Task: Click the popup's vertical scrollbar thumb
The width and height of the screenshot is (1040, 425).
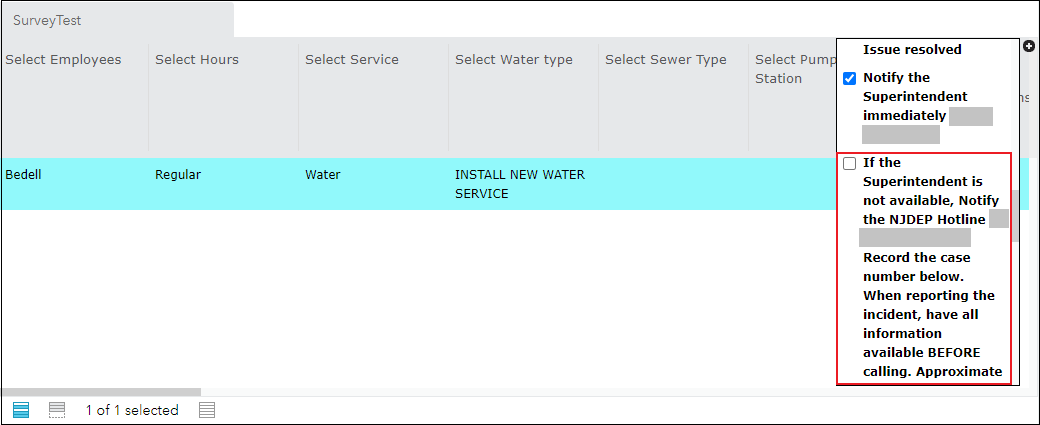Action: click(1014, 215)
